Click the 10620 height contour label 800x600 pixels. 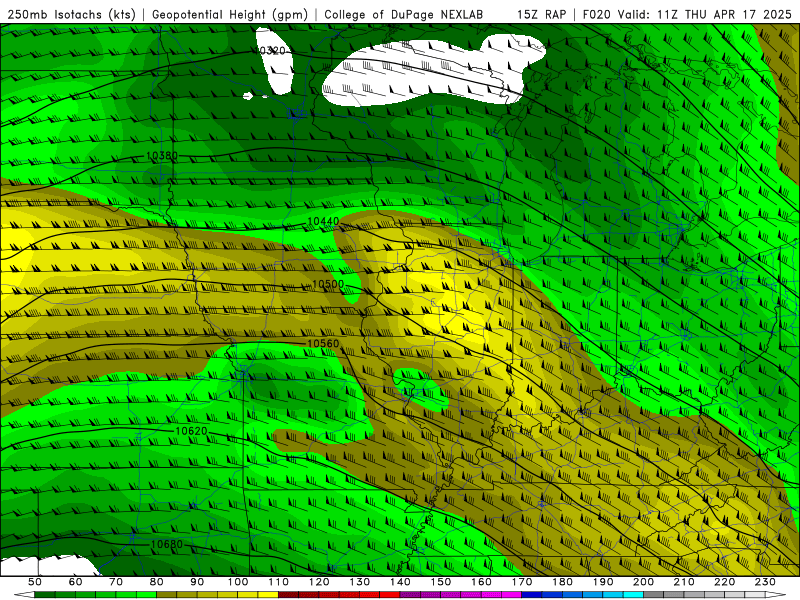tap(191, 431)
